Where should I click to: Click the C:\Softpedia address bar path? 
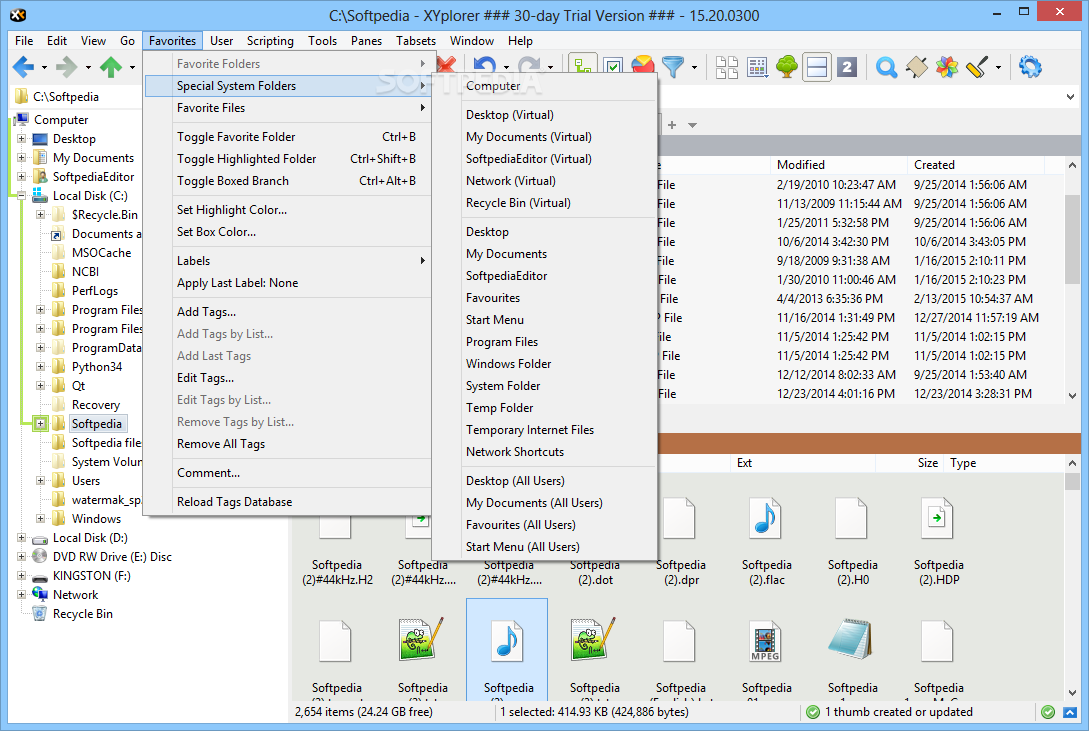66,97
